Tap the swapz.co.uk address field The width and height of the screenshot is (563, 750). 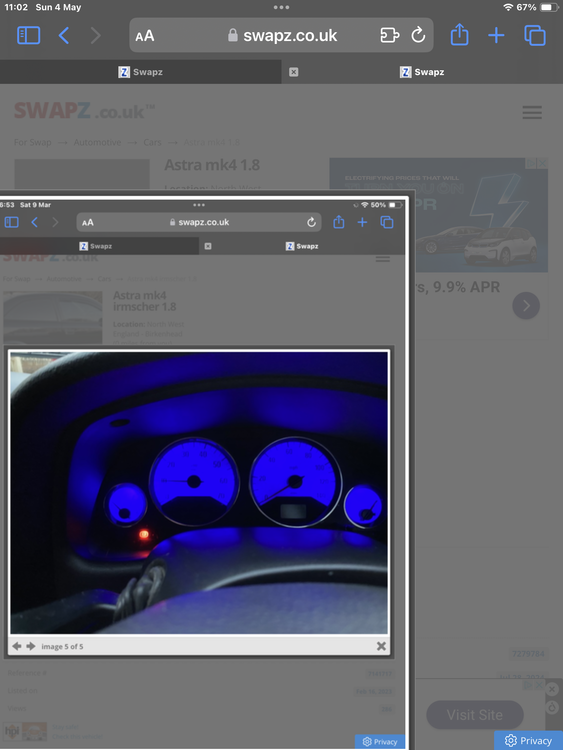coord(281,35)
